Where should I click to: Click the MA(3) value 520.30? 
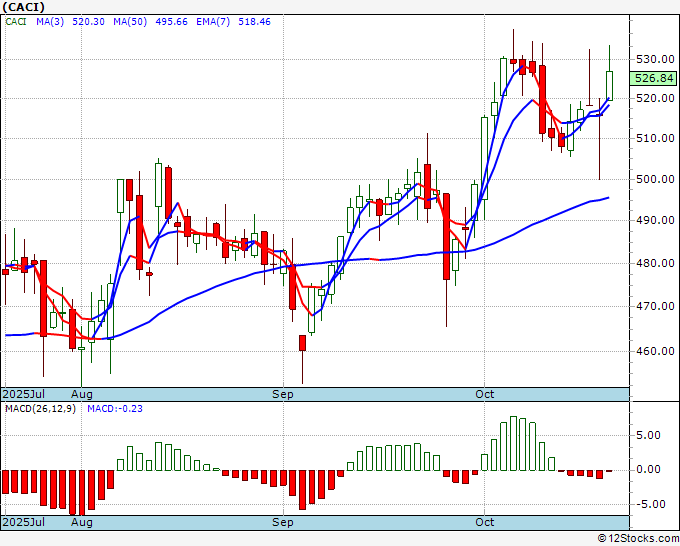(x=88, y=22)
